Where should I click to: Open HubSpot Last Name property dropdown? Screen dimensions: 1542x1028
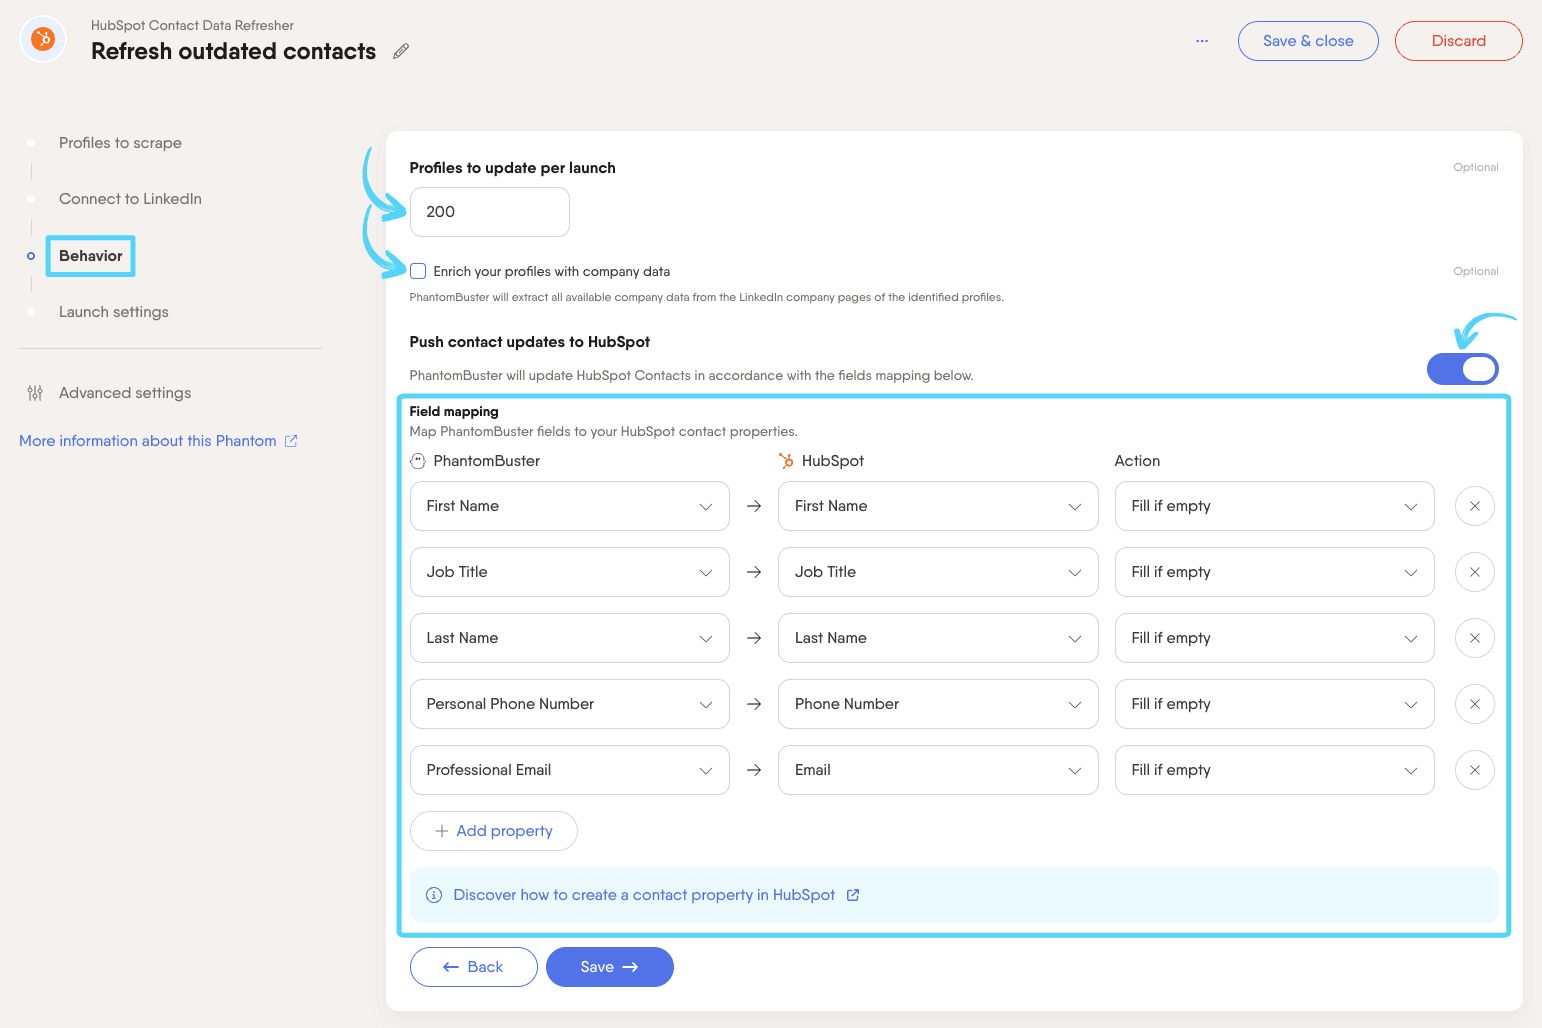tap(938, 638)
